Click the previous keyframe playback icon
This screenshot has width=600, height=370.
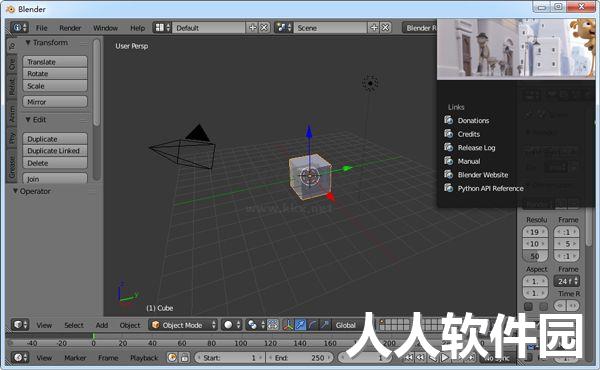(x=421, y=358)
